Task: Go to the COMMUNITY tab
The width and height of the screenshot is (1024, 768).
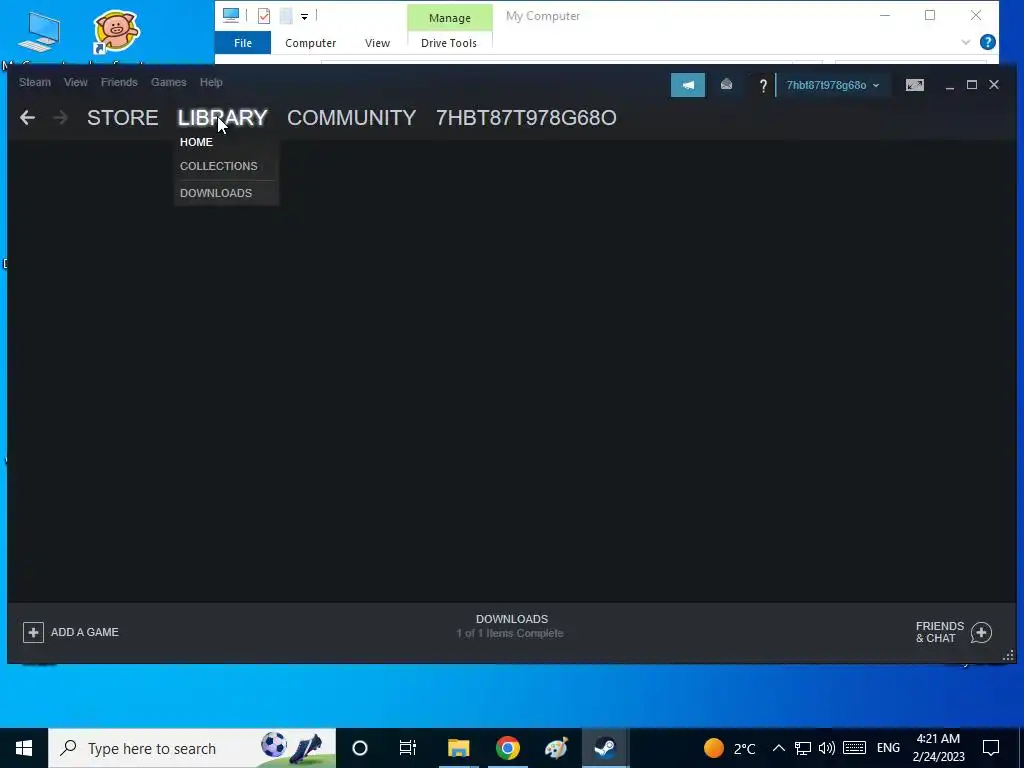Action: pos(351,118)
